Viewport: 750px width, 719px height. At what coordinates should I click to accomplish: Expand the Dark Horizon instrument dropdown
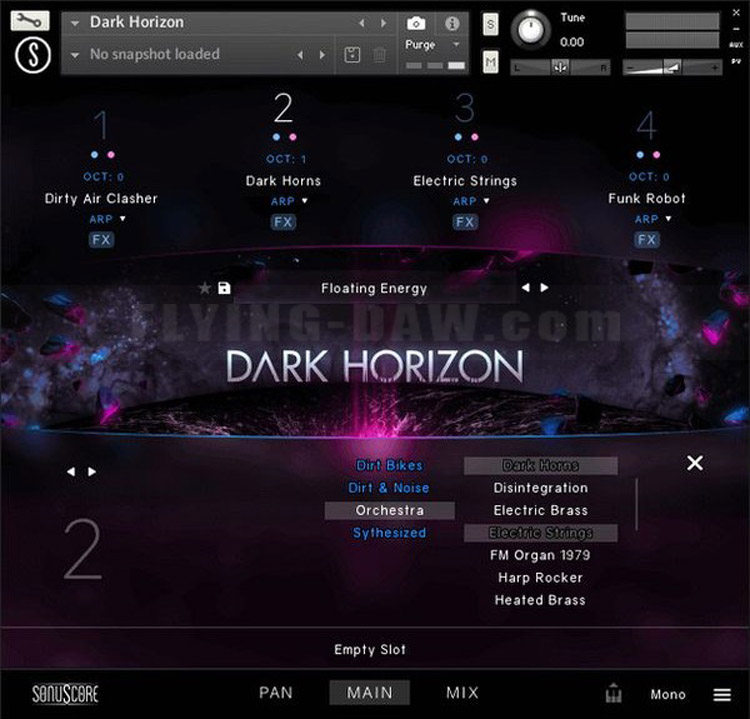pyautogui.click(x=75, y=23)
